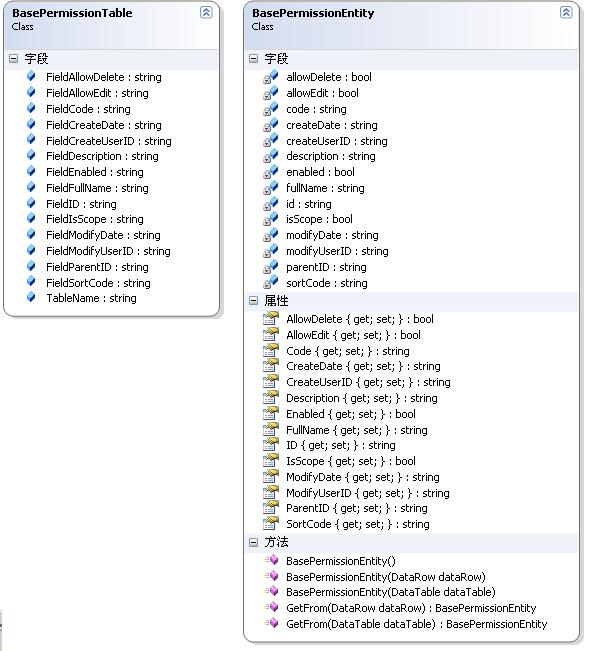Select 'FieldModifyDate : string' row

coord(103,235)
